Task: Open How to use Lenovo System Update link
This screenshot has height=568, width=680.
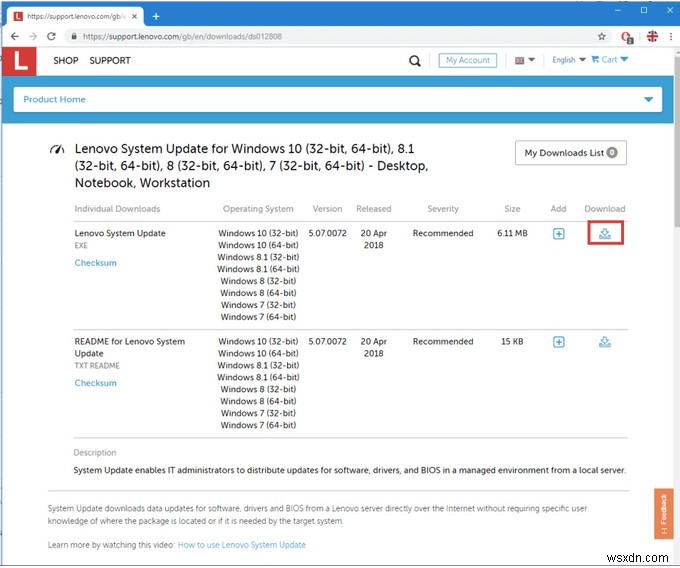Action: (242, 545)
